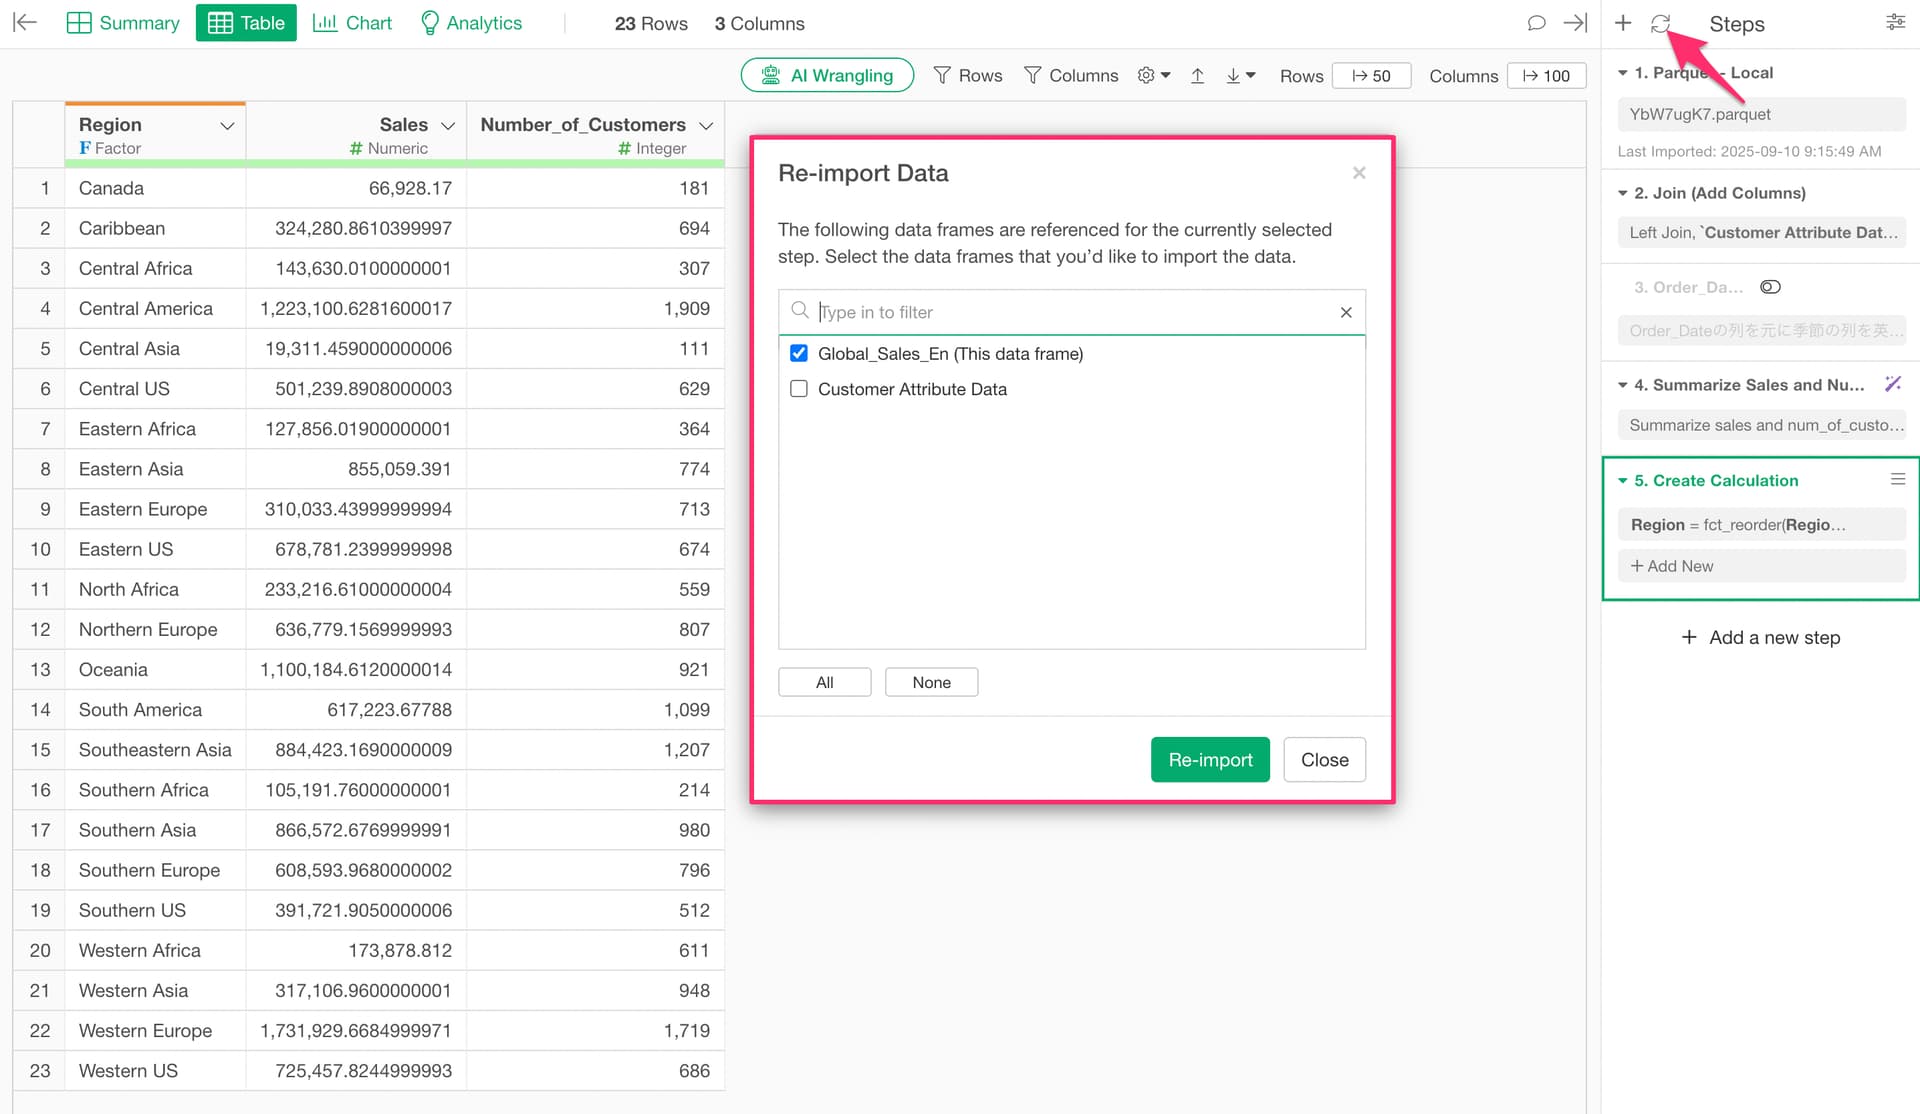Click the re-import refresh icon

[1660, 23]
